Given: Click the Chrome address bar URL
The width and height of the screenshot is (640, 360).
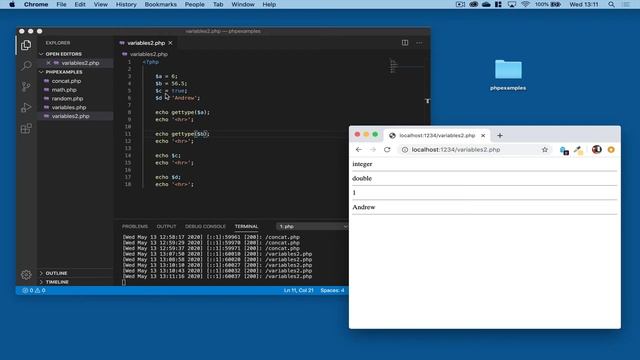Looking at the screenshot, I should coord(456,149).
